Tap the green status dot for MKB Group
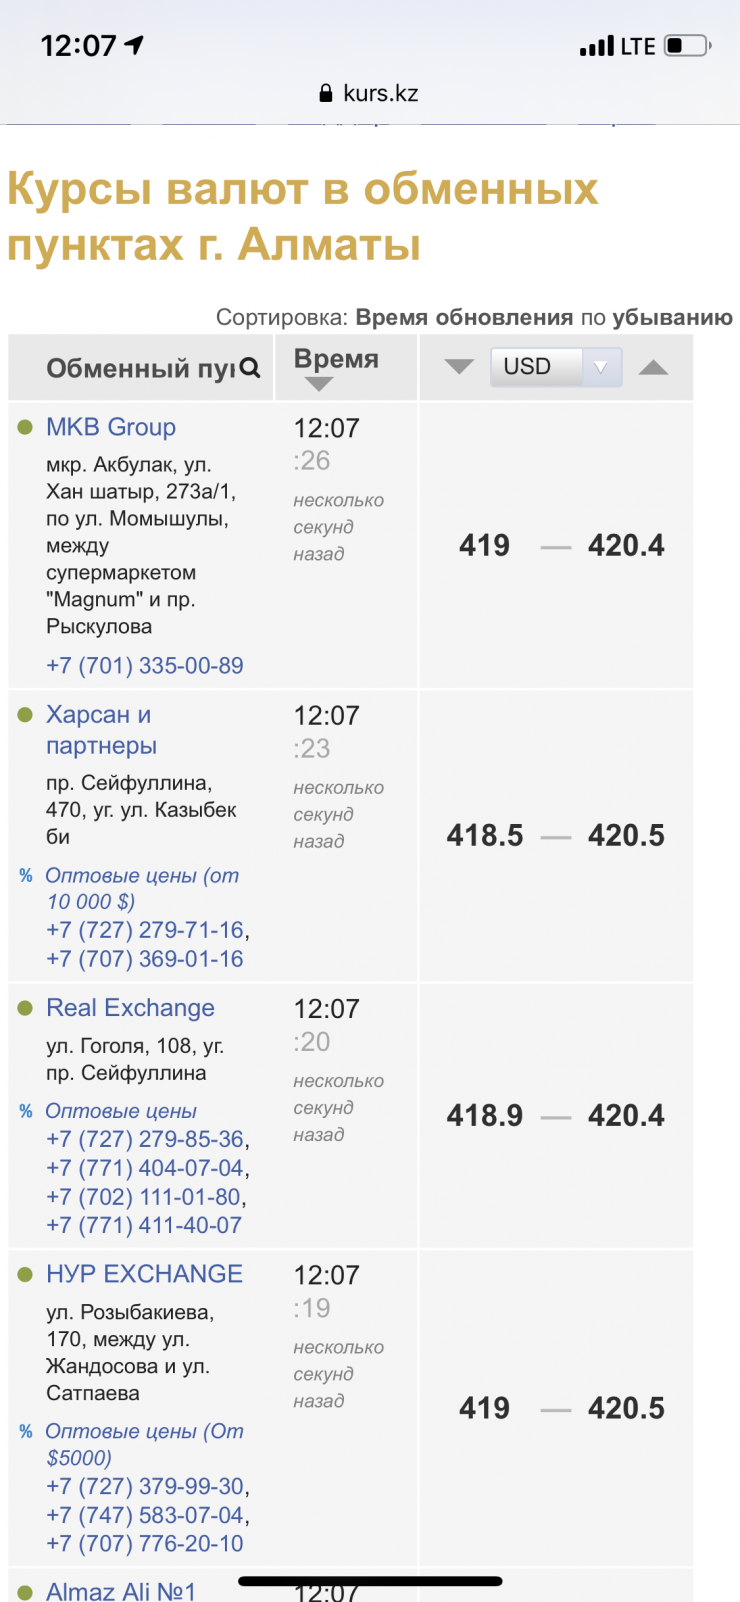Image resolution: width=740 pixels, height=1602 pixels. point(25,427)
